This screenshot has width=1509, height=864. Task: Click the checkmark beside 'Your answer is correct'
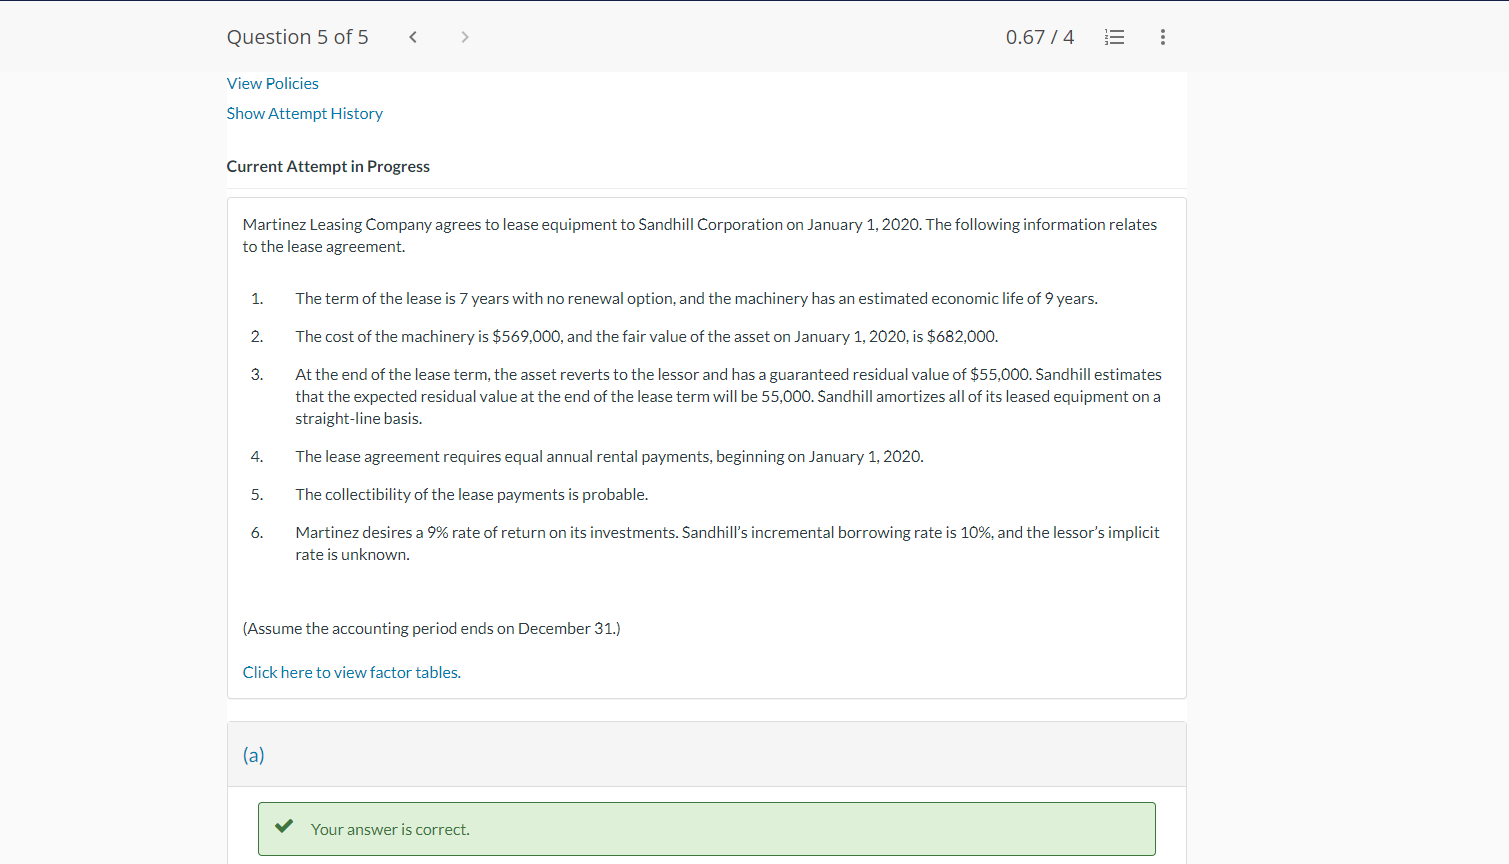(284, 826)
